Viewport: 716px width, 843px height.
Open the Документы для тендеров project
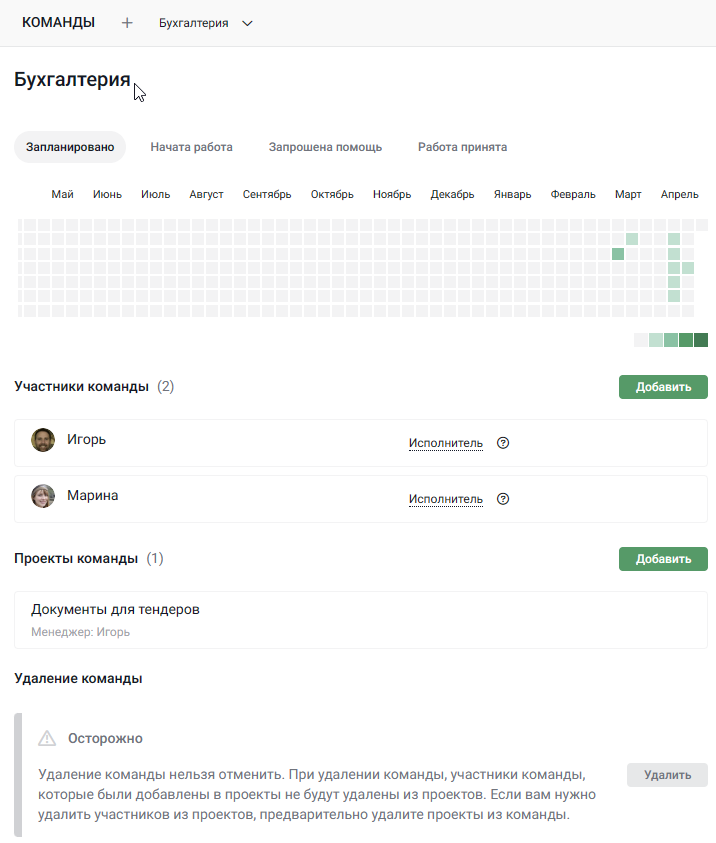361,620
